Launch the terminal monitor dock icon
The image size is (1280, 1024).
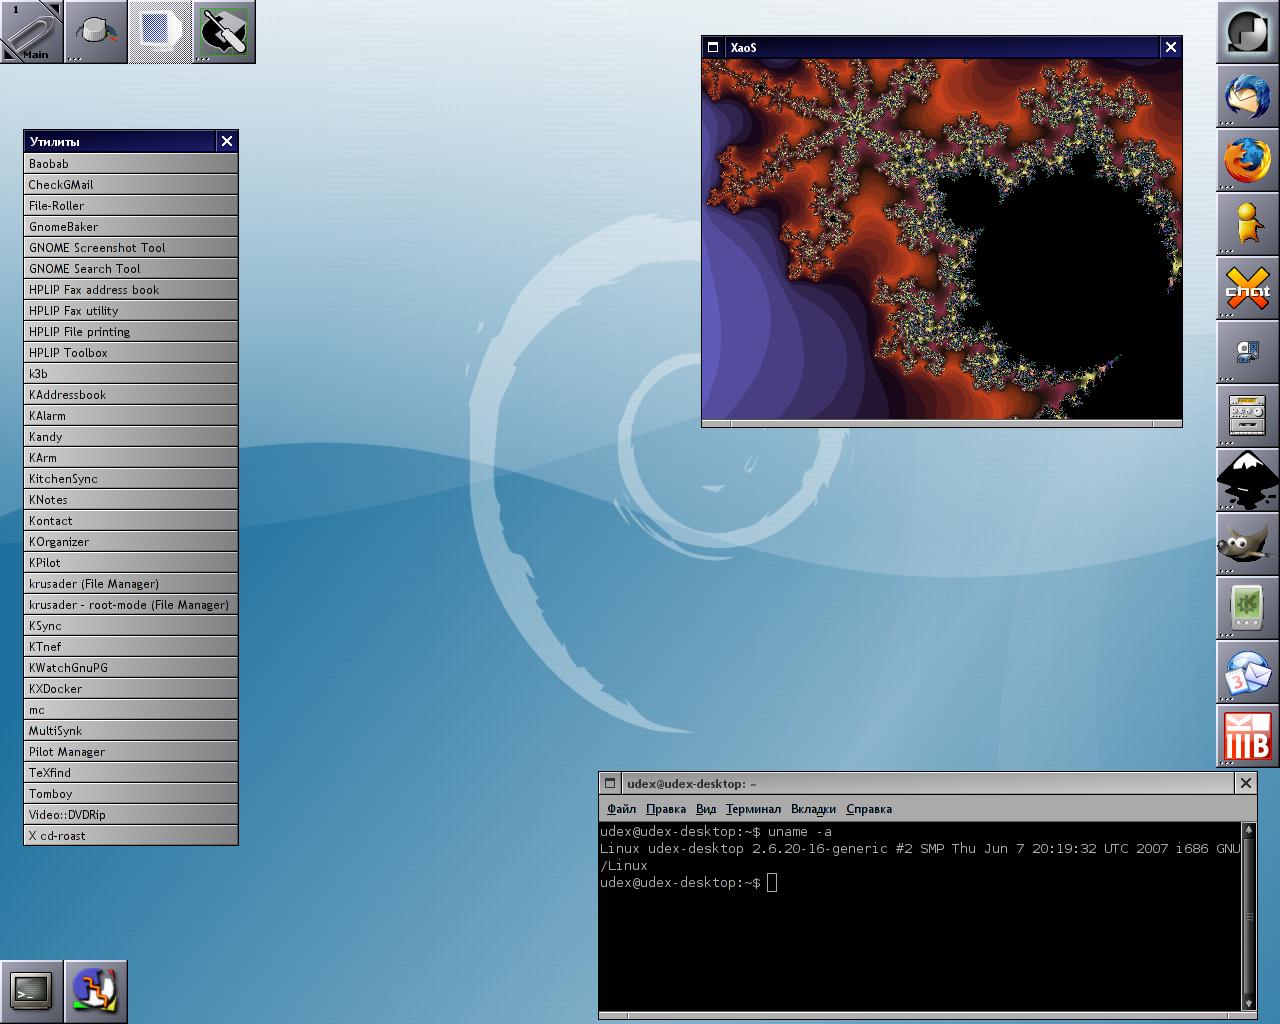(32, 991)
